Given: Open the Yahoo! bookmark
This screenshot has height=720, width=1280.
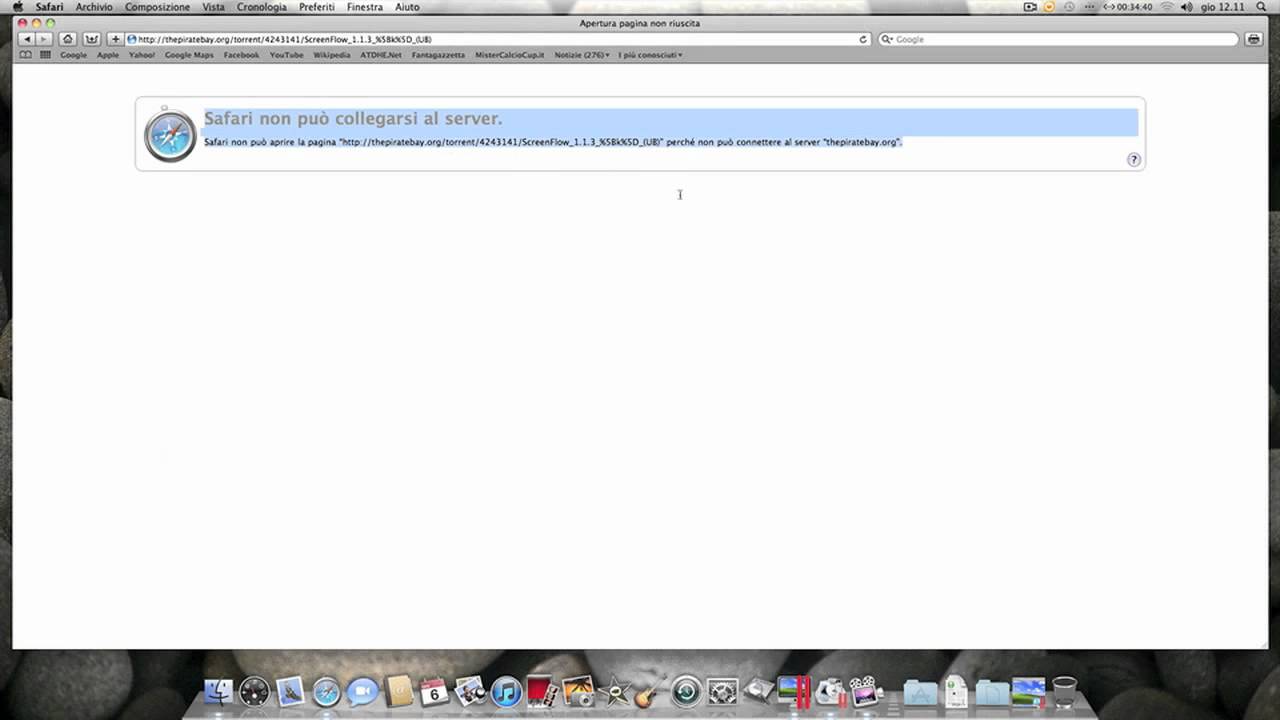Looking at the screenshot, I should (142, 55).
